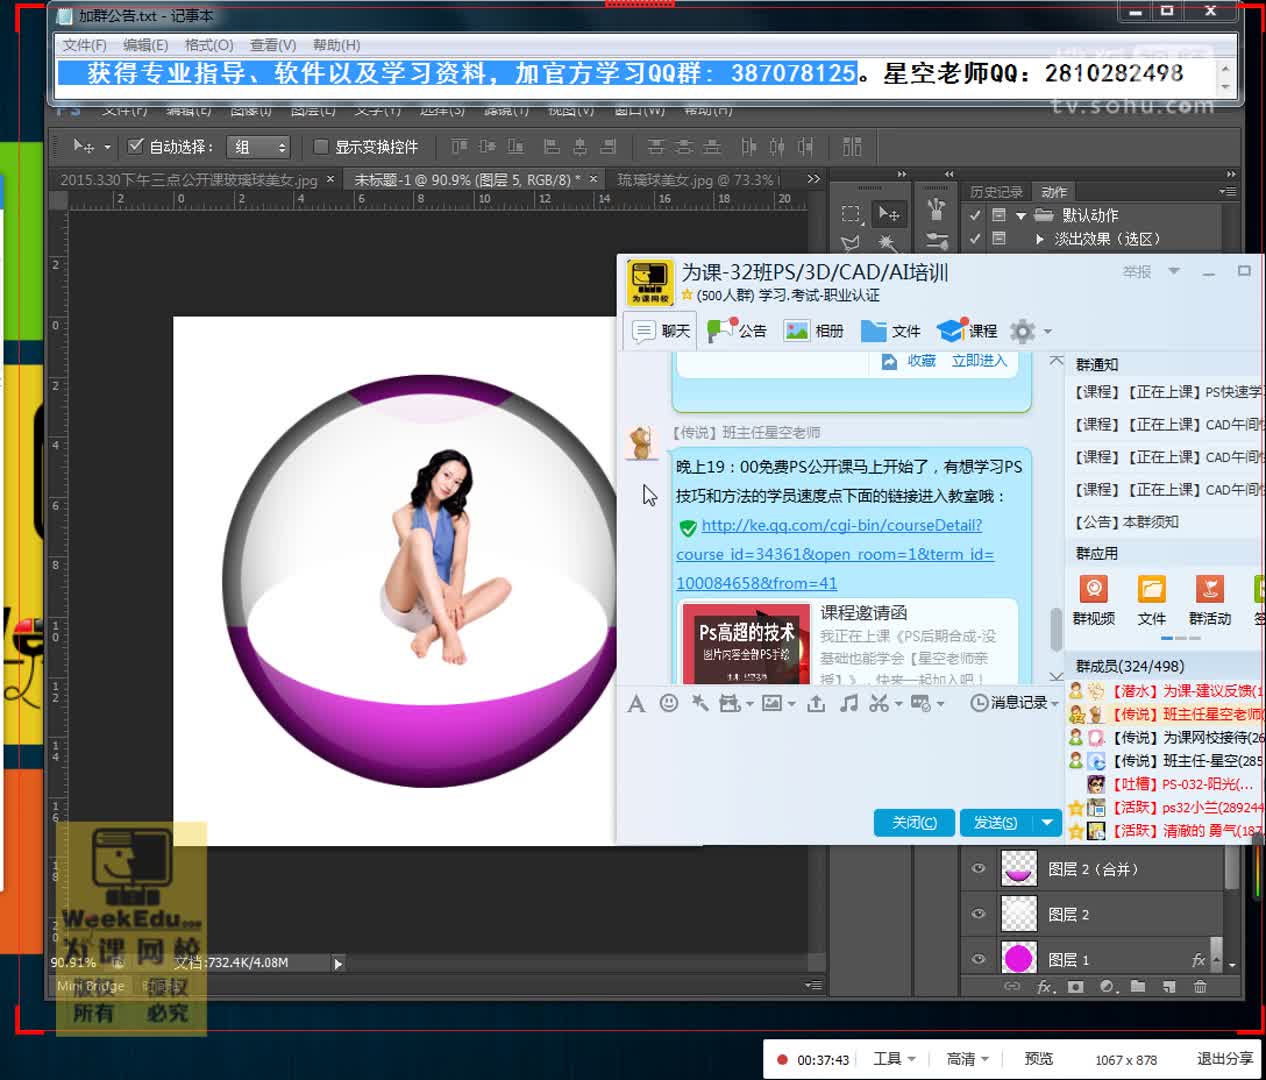Image resolution: width=1266 pixels, height=1080 pixels.
Task: Click the screenshot scissors icon in chat
Action: pos(878,703)
